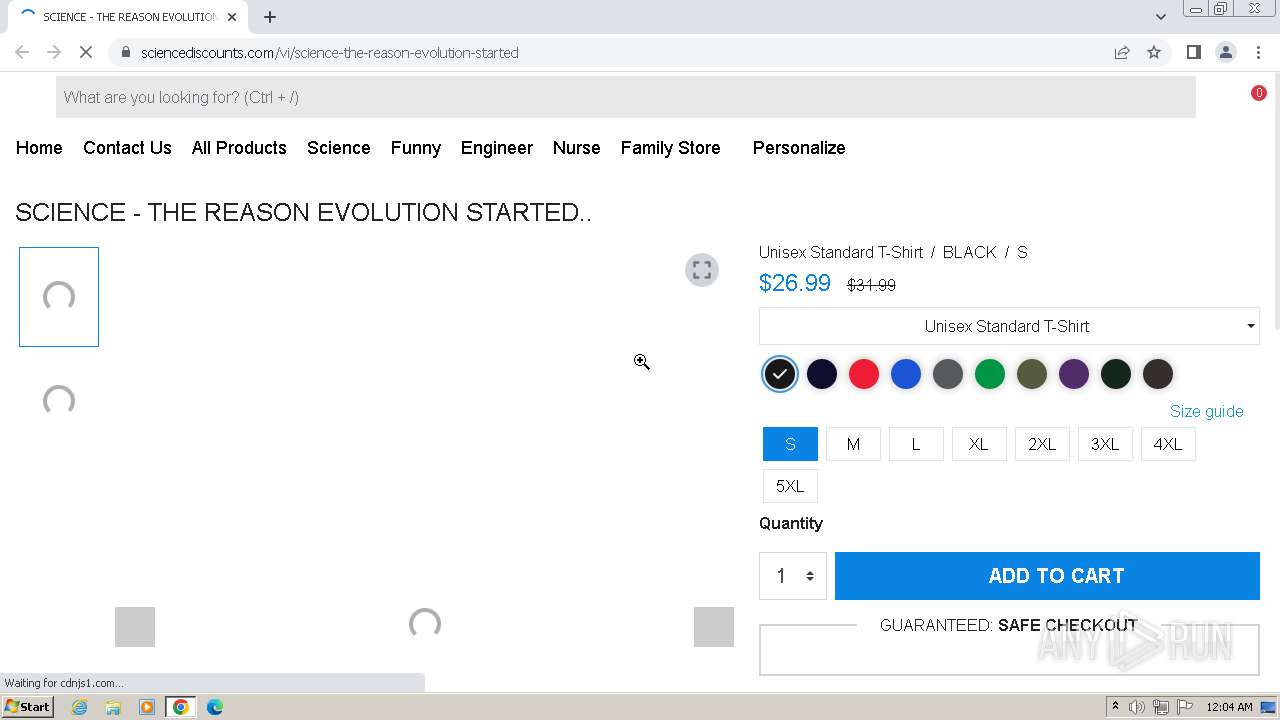Image resolution: width=1280 pixels, height=720 pixels.
Task: Click the browser address bar URL
Action: coord(330,53)
